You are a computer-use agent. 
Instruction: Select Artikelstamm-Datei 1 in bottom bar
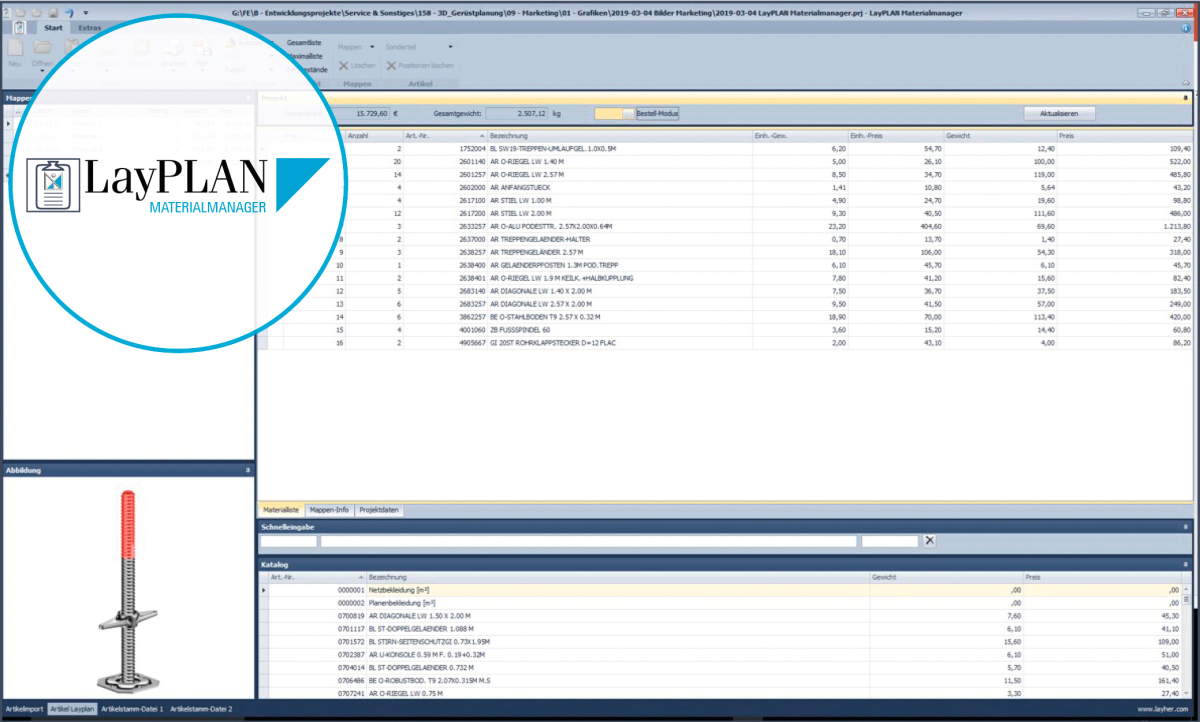coord(132,709)
